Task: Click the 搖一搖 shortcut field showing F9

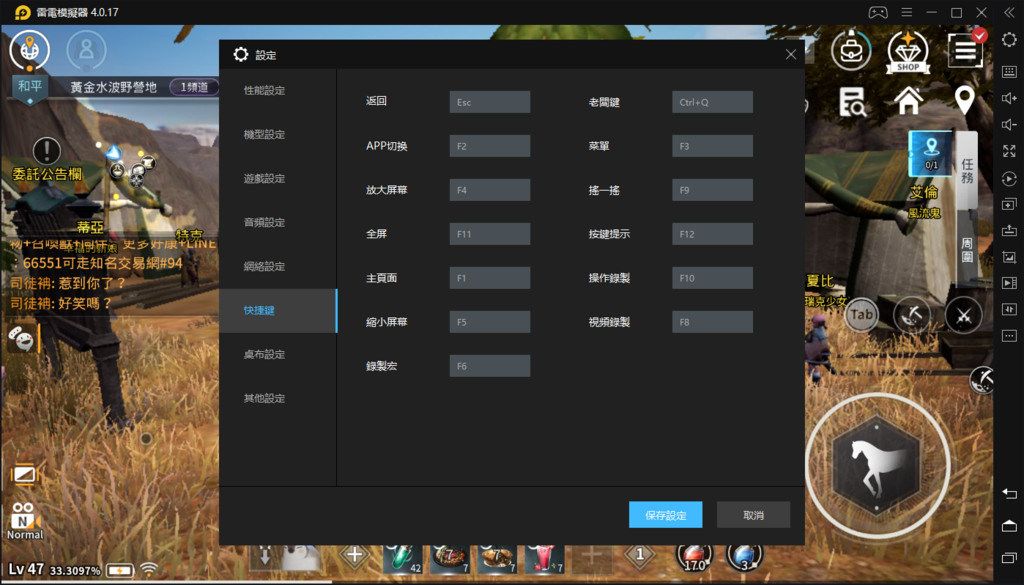Action: click(x=712, y=190)
